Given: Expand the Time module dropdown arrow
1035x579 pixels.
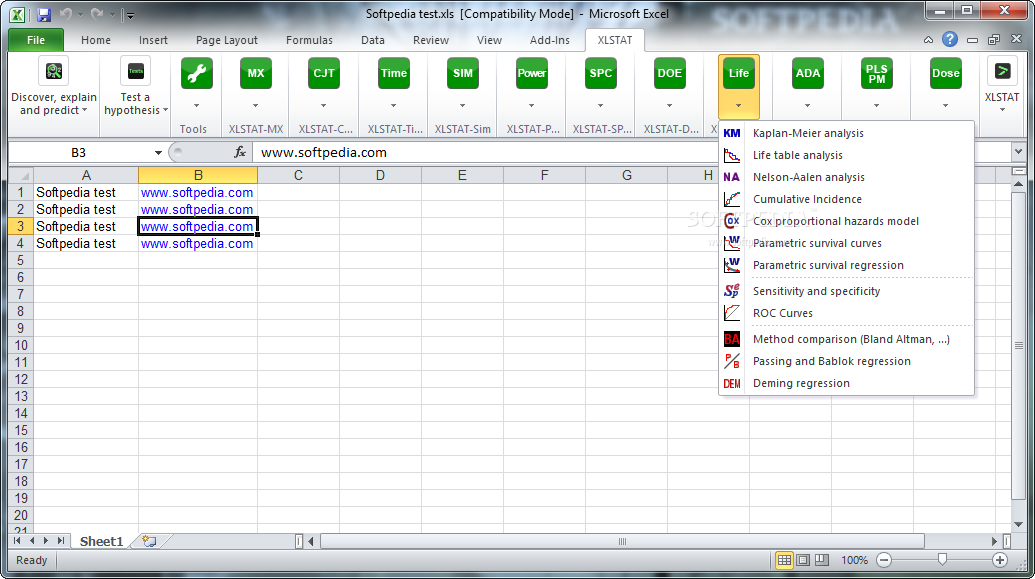Looking at the screenshot, I should click(393, 106).
